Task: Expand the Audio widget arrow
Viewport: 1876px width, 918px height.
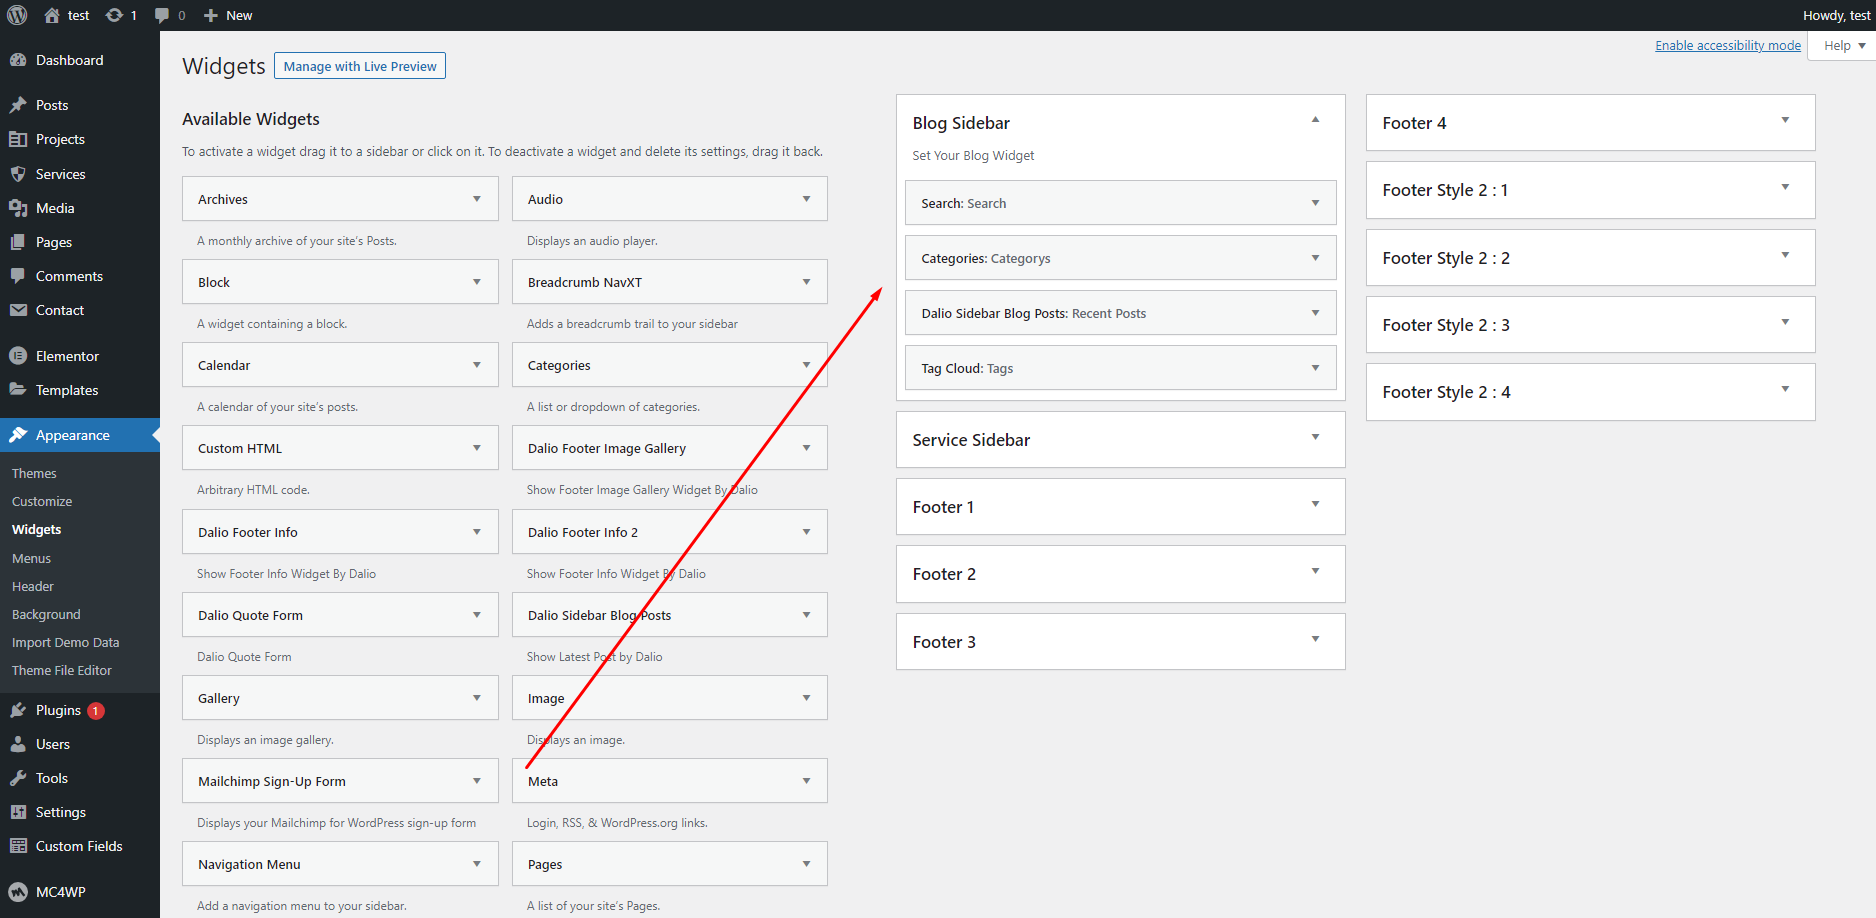Action: click(x=807, y=199)
